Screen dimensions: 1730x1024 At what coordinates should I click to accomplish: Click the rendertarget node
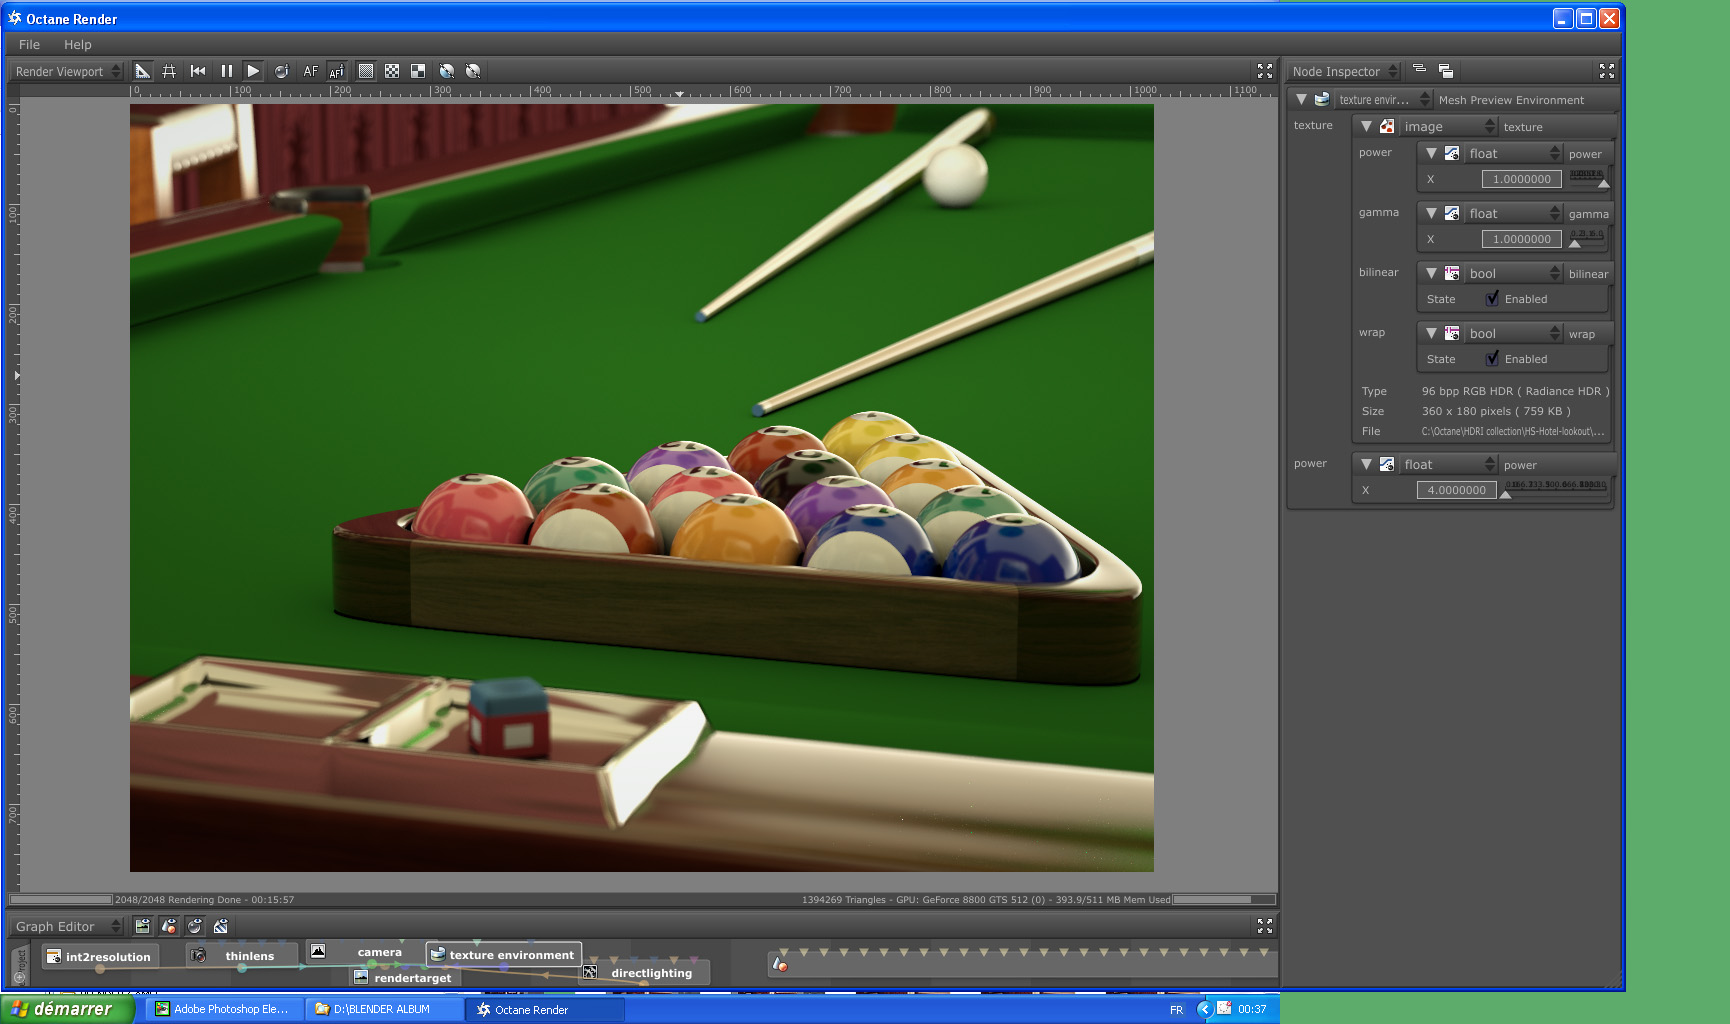pyautogui.click(x=412, y=978)
